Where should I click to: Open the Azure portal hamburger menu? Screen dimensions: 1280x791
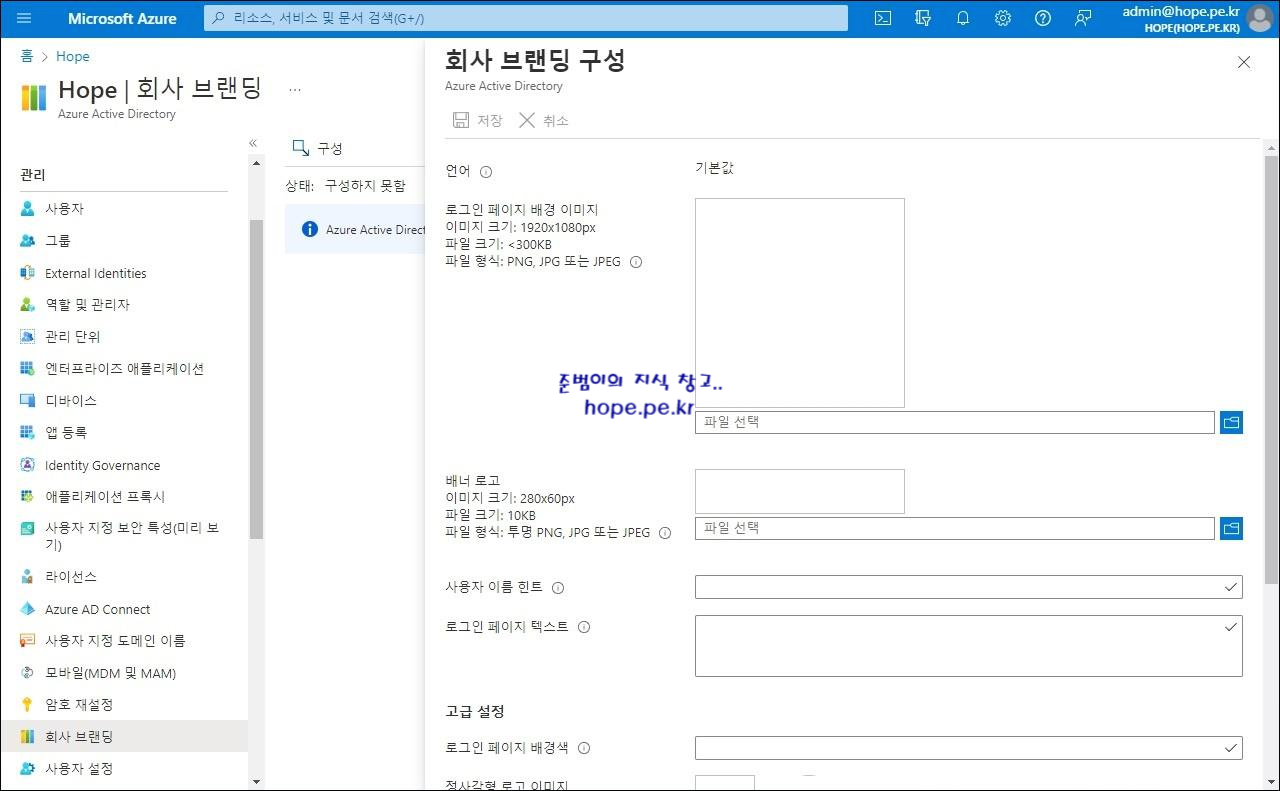[24, 18]
